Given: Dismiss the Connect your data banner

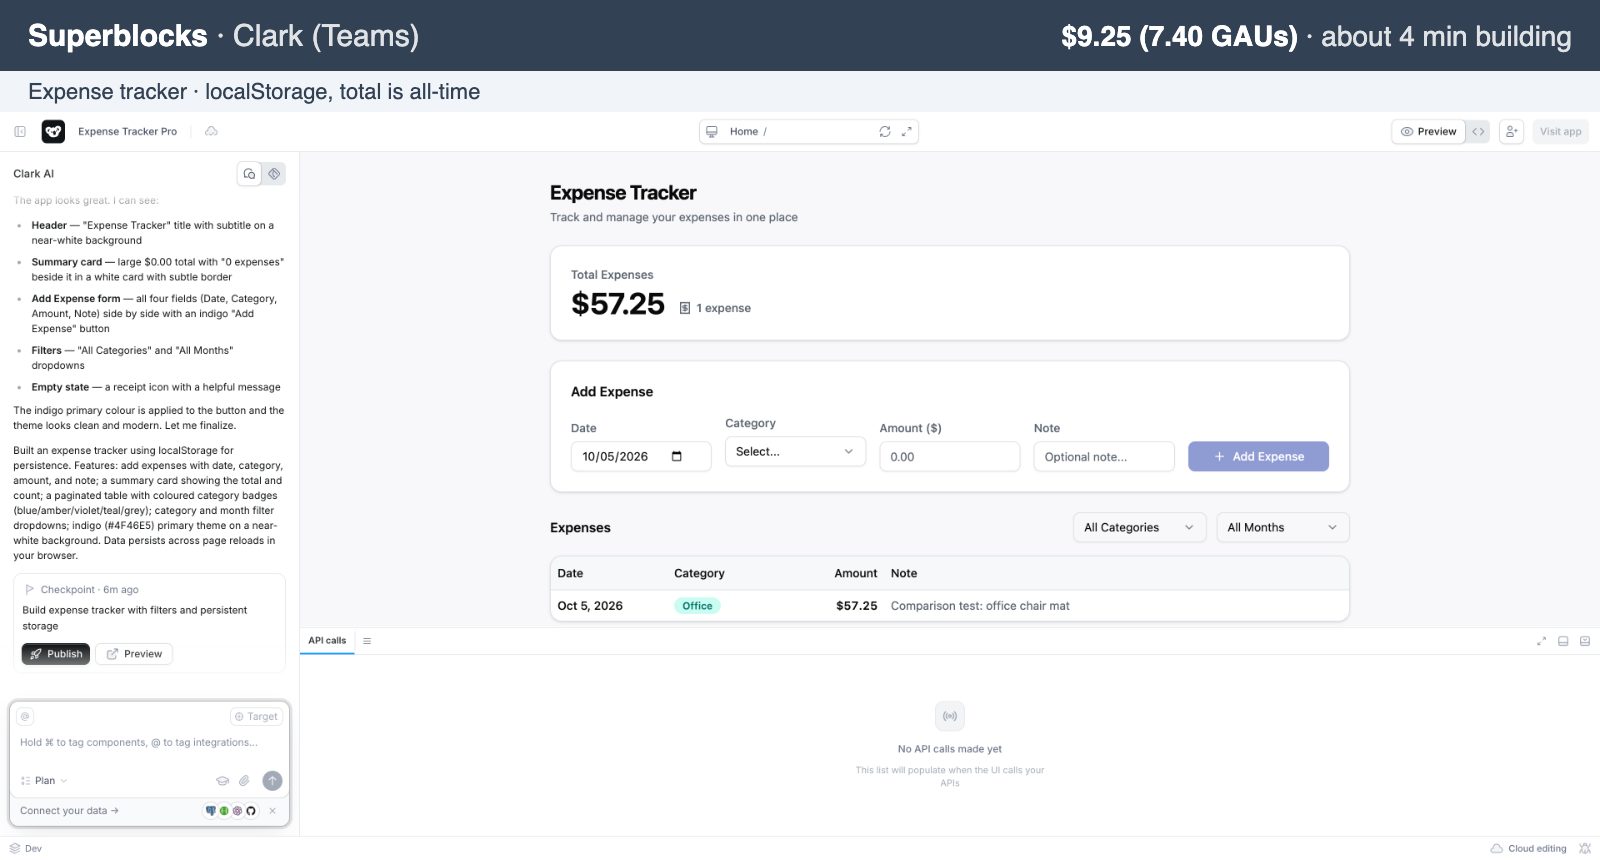Looking at the screenshot, I should click(272, 811).
